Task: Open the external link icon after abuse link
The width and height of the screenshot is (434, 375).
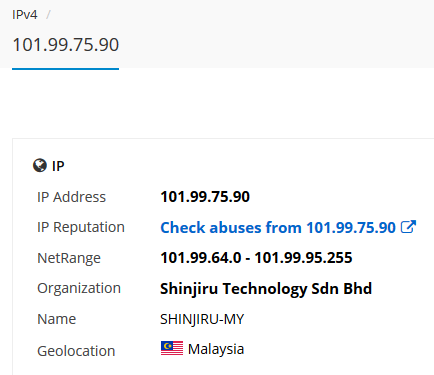Action: [408, 227]
